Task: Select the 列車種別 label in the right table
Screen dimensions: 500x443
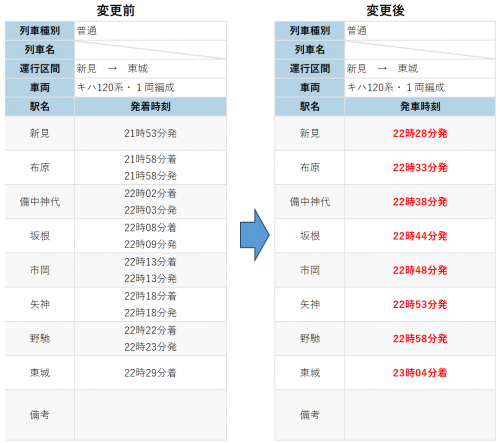Action: tap(310, 31)
